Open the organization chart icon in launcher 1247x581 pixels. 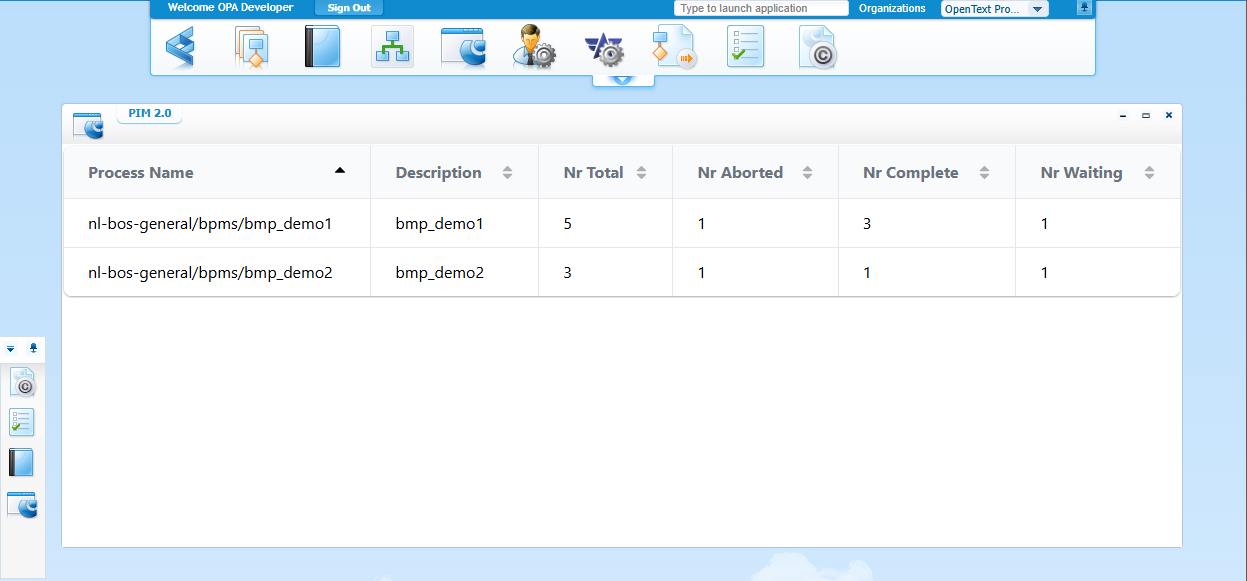click(392, 47)
